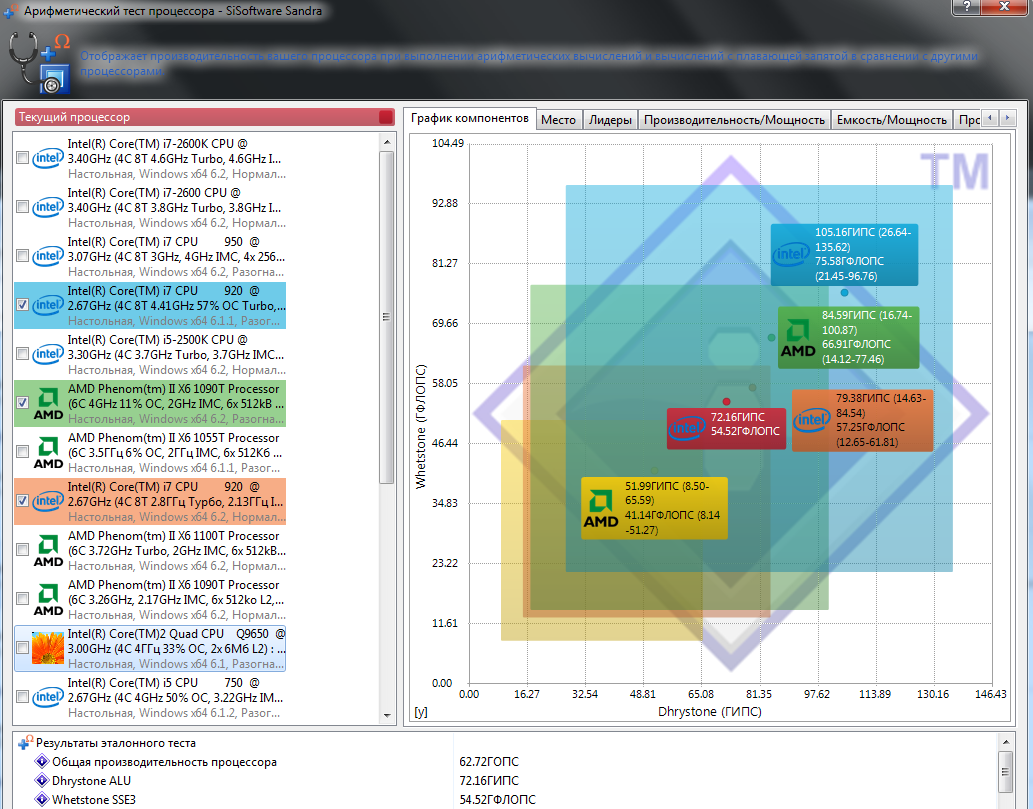Image resolution: width=1033 pixels, height=809 pixels.
Task: Uncheck the blue-highlighted Core i7 920 checkbox
Action: [x=22, y=305]
